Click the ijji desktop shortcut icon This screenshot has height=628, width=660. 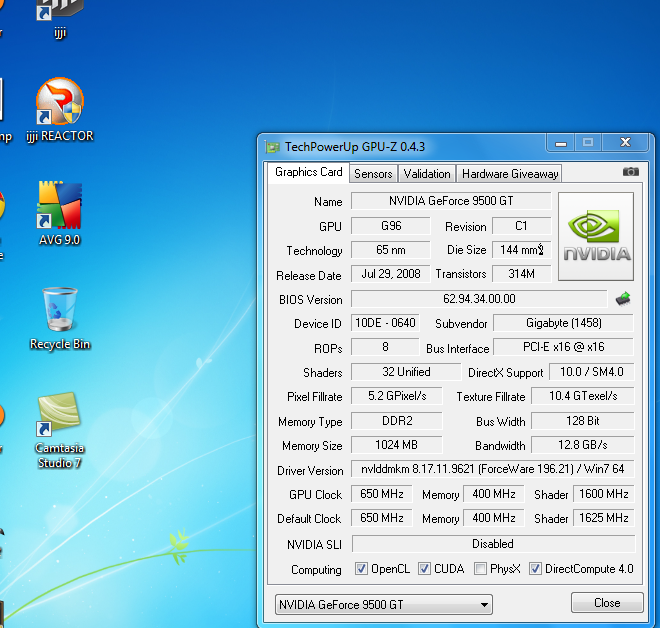tap(59, 19)
